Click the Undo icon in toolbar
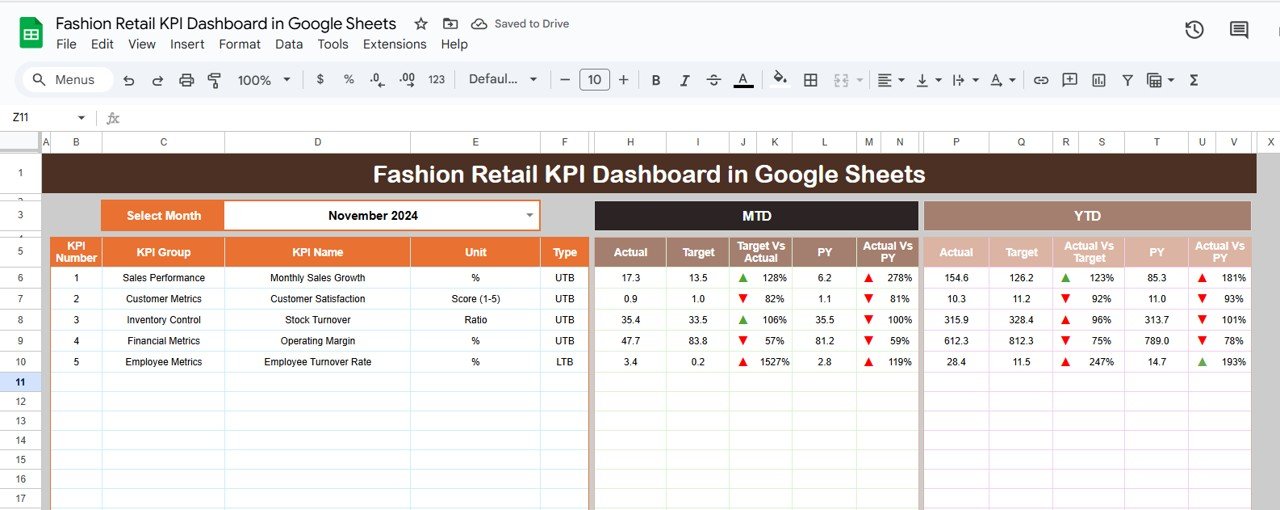The width and height of the screenshot is (1280, 510). pos(129,80)
